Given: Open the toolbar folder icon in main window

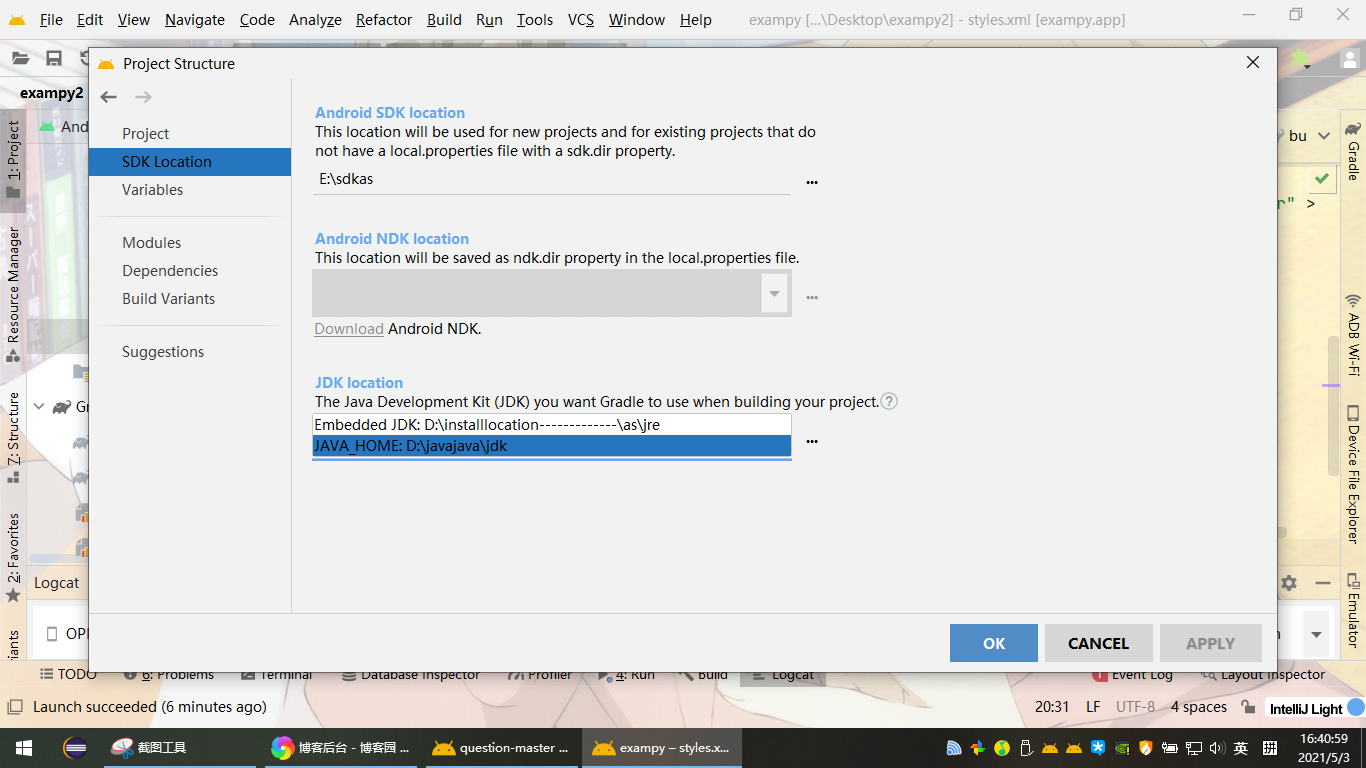Looking at the screenshot, I should coord(20,59).
